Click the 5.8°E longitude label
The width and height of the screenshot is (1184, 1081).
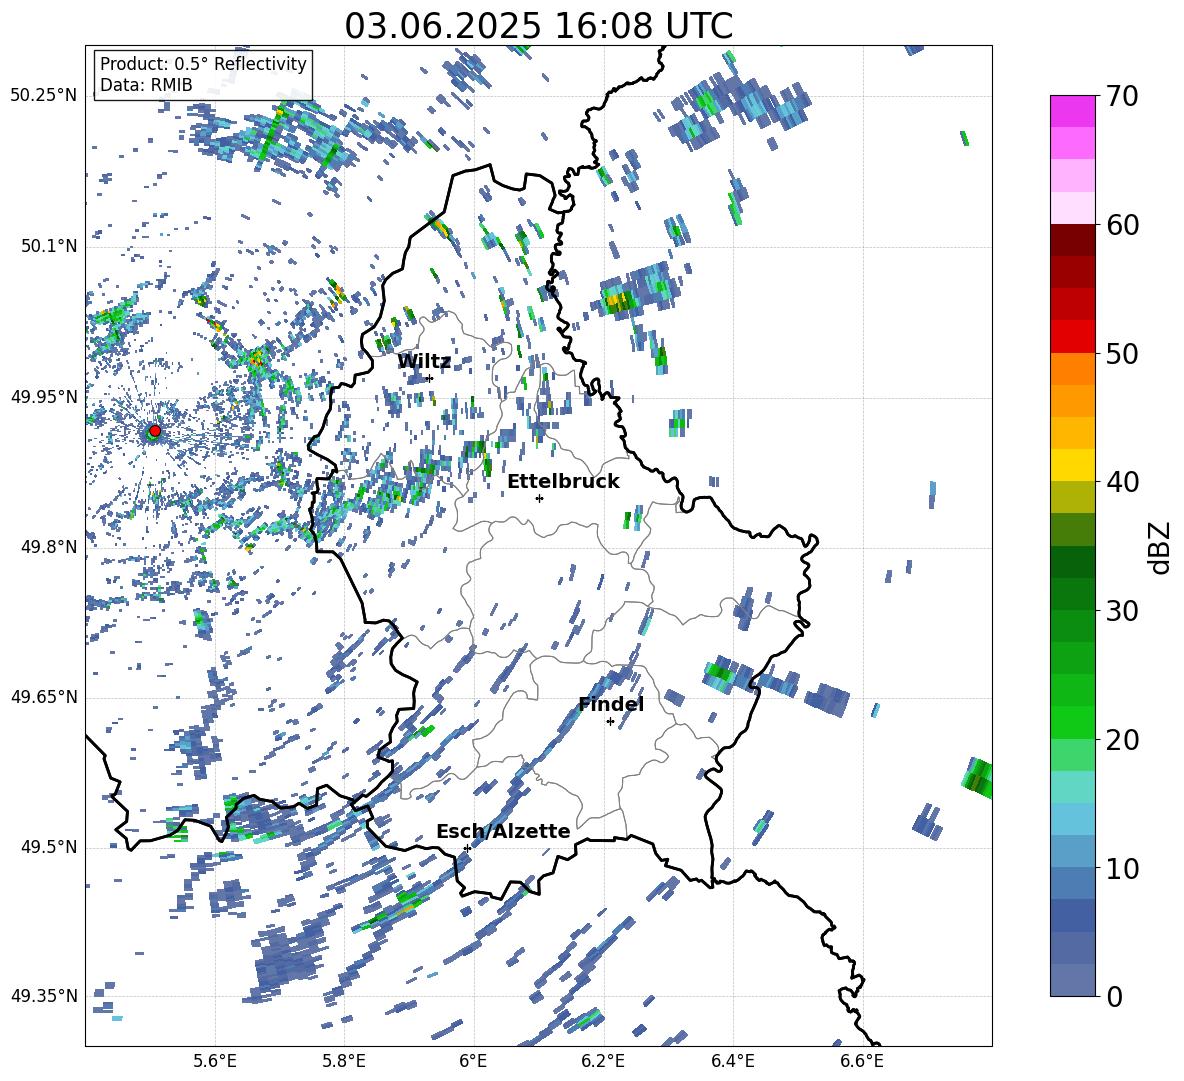pos(344,1061)
